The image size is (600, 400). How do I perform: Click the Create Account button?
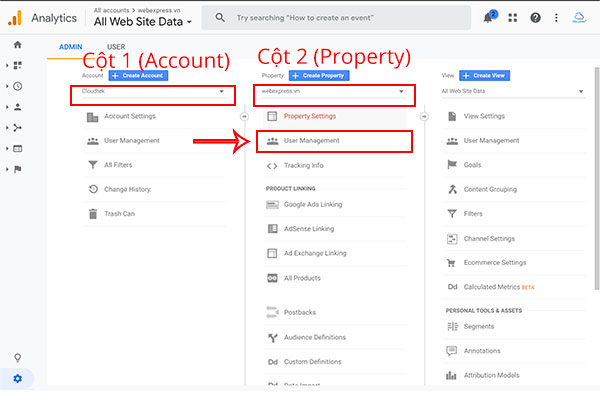[x=138, y=75]
